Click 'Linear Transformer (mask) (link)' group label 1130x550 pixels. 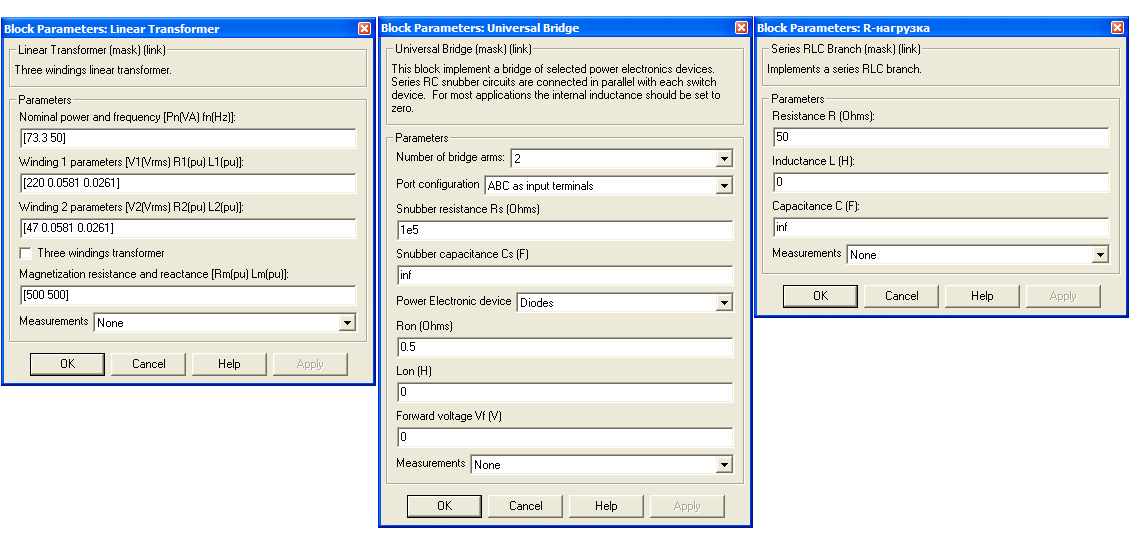pos(92,50)
